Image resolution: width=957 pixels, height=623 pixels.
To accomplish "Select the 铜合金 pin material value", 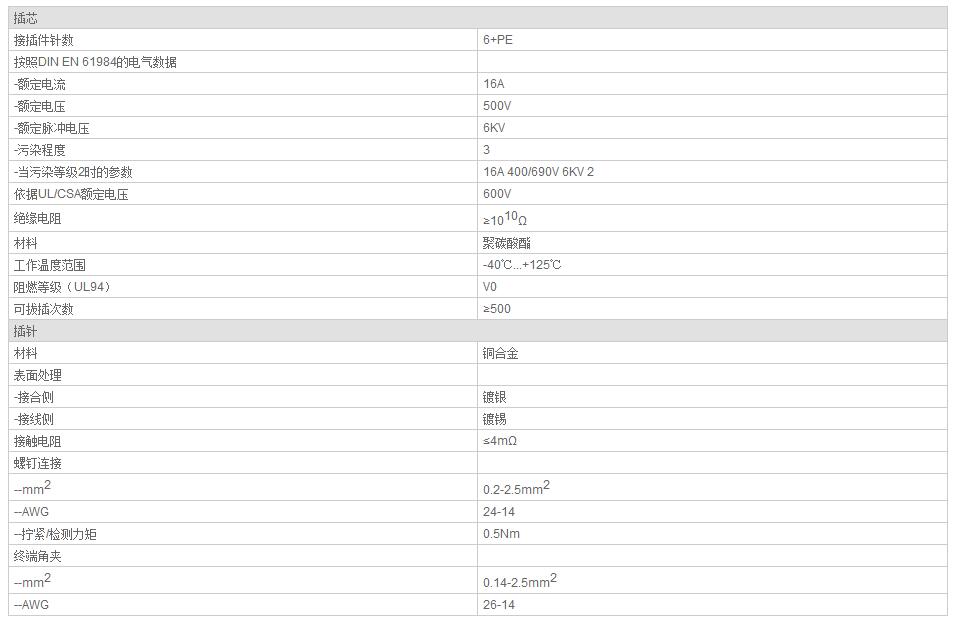I will tap(500, 353).
